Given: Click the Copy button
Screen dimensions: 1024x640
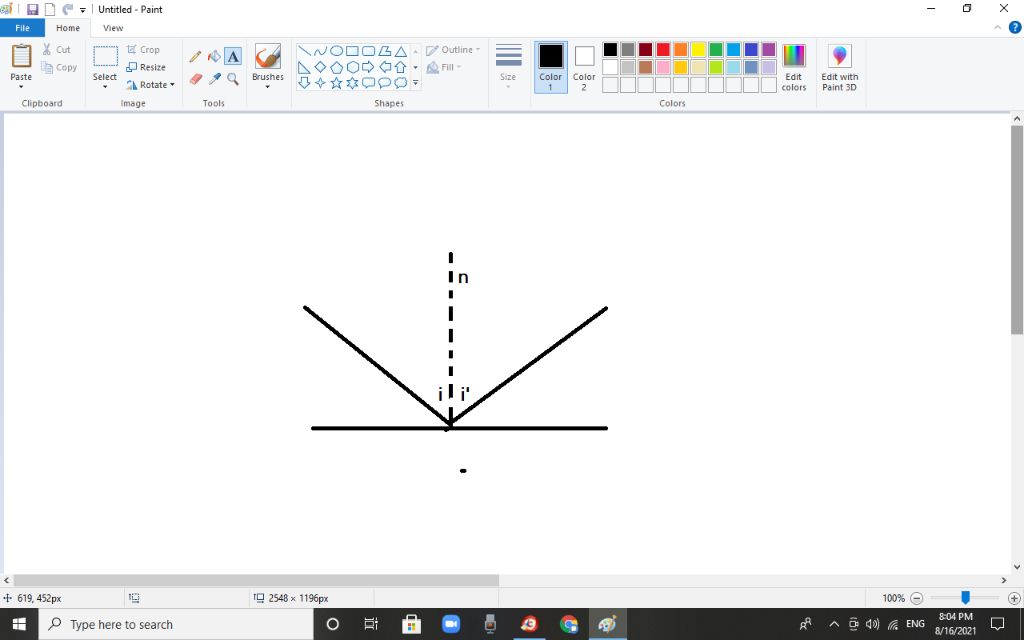Looking at the screenshot, I should (59, 67).
